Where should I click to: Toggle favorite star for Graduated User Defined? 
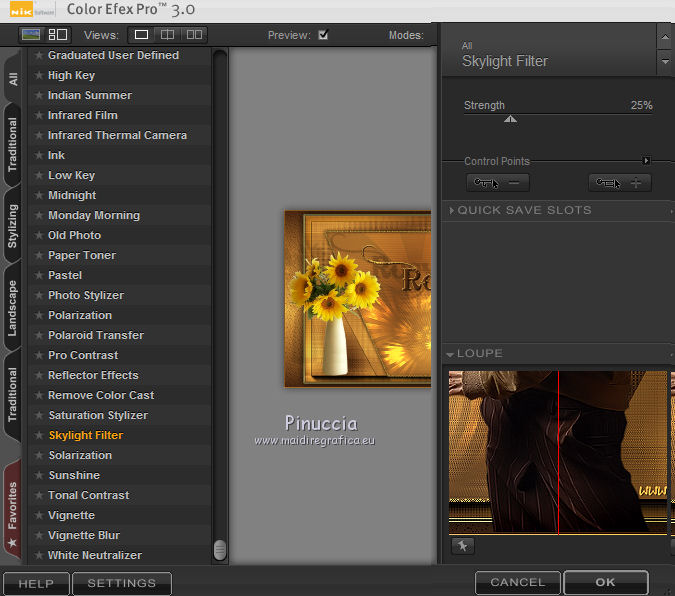(39, 55)
